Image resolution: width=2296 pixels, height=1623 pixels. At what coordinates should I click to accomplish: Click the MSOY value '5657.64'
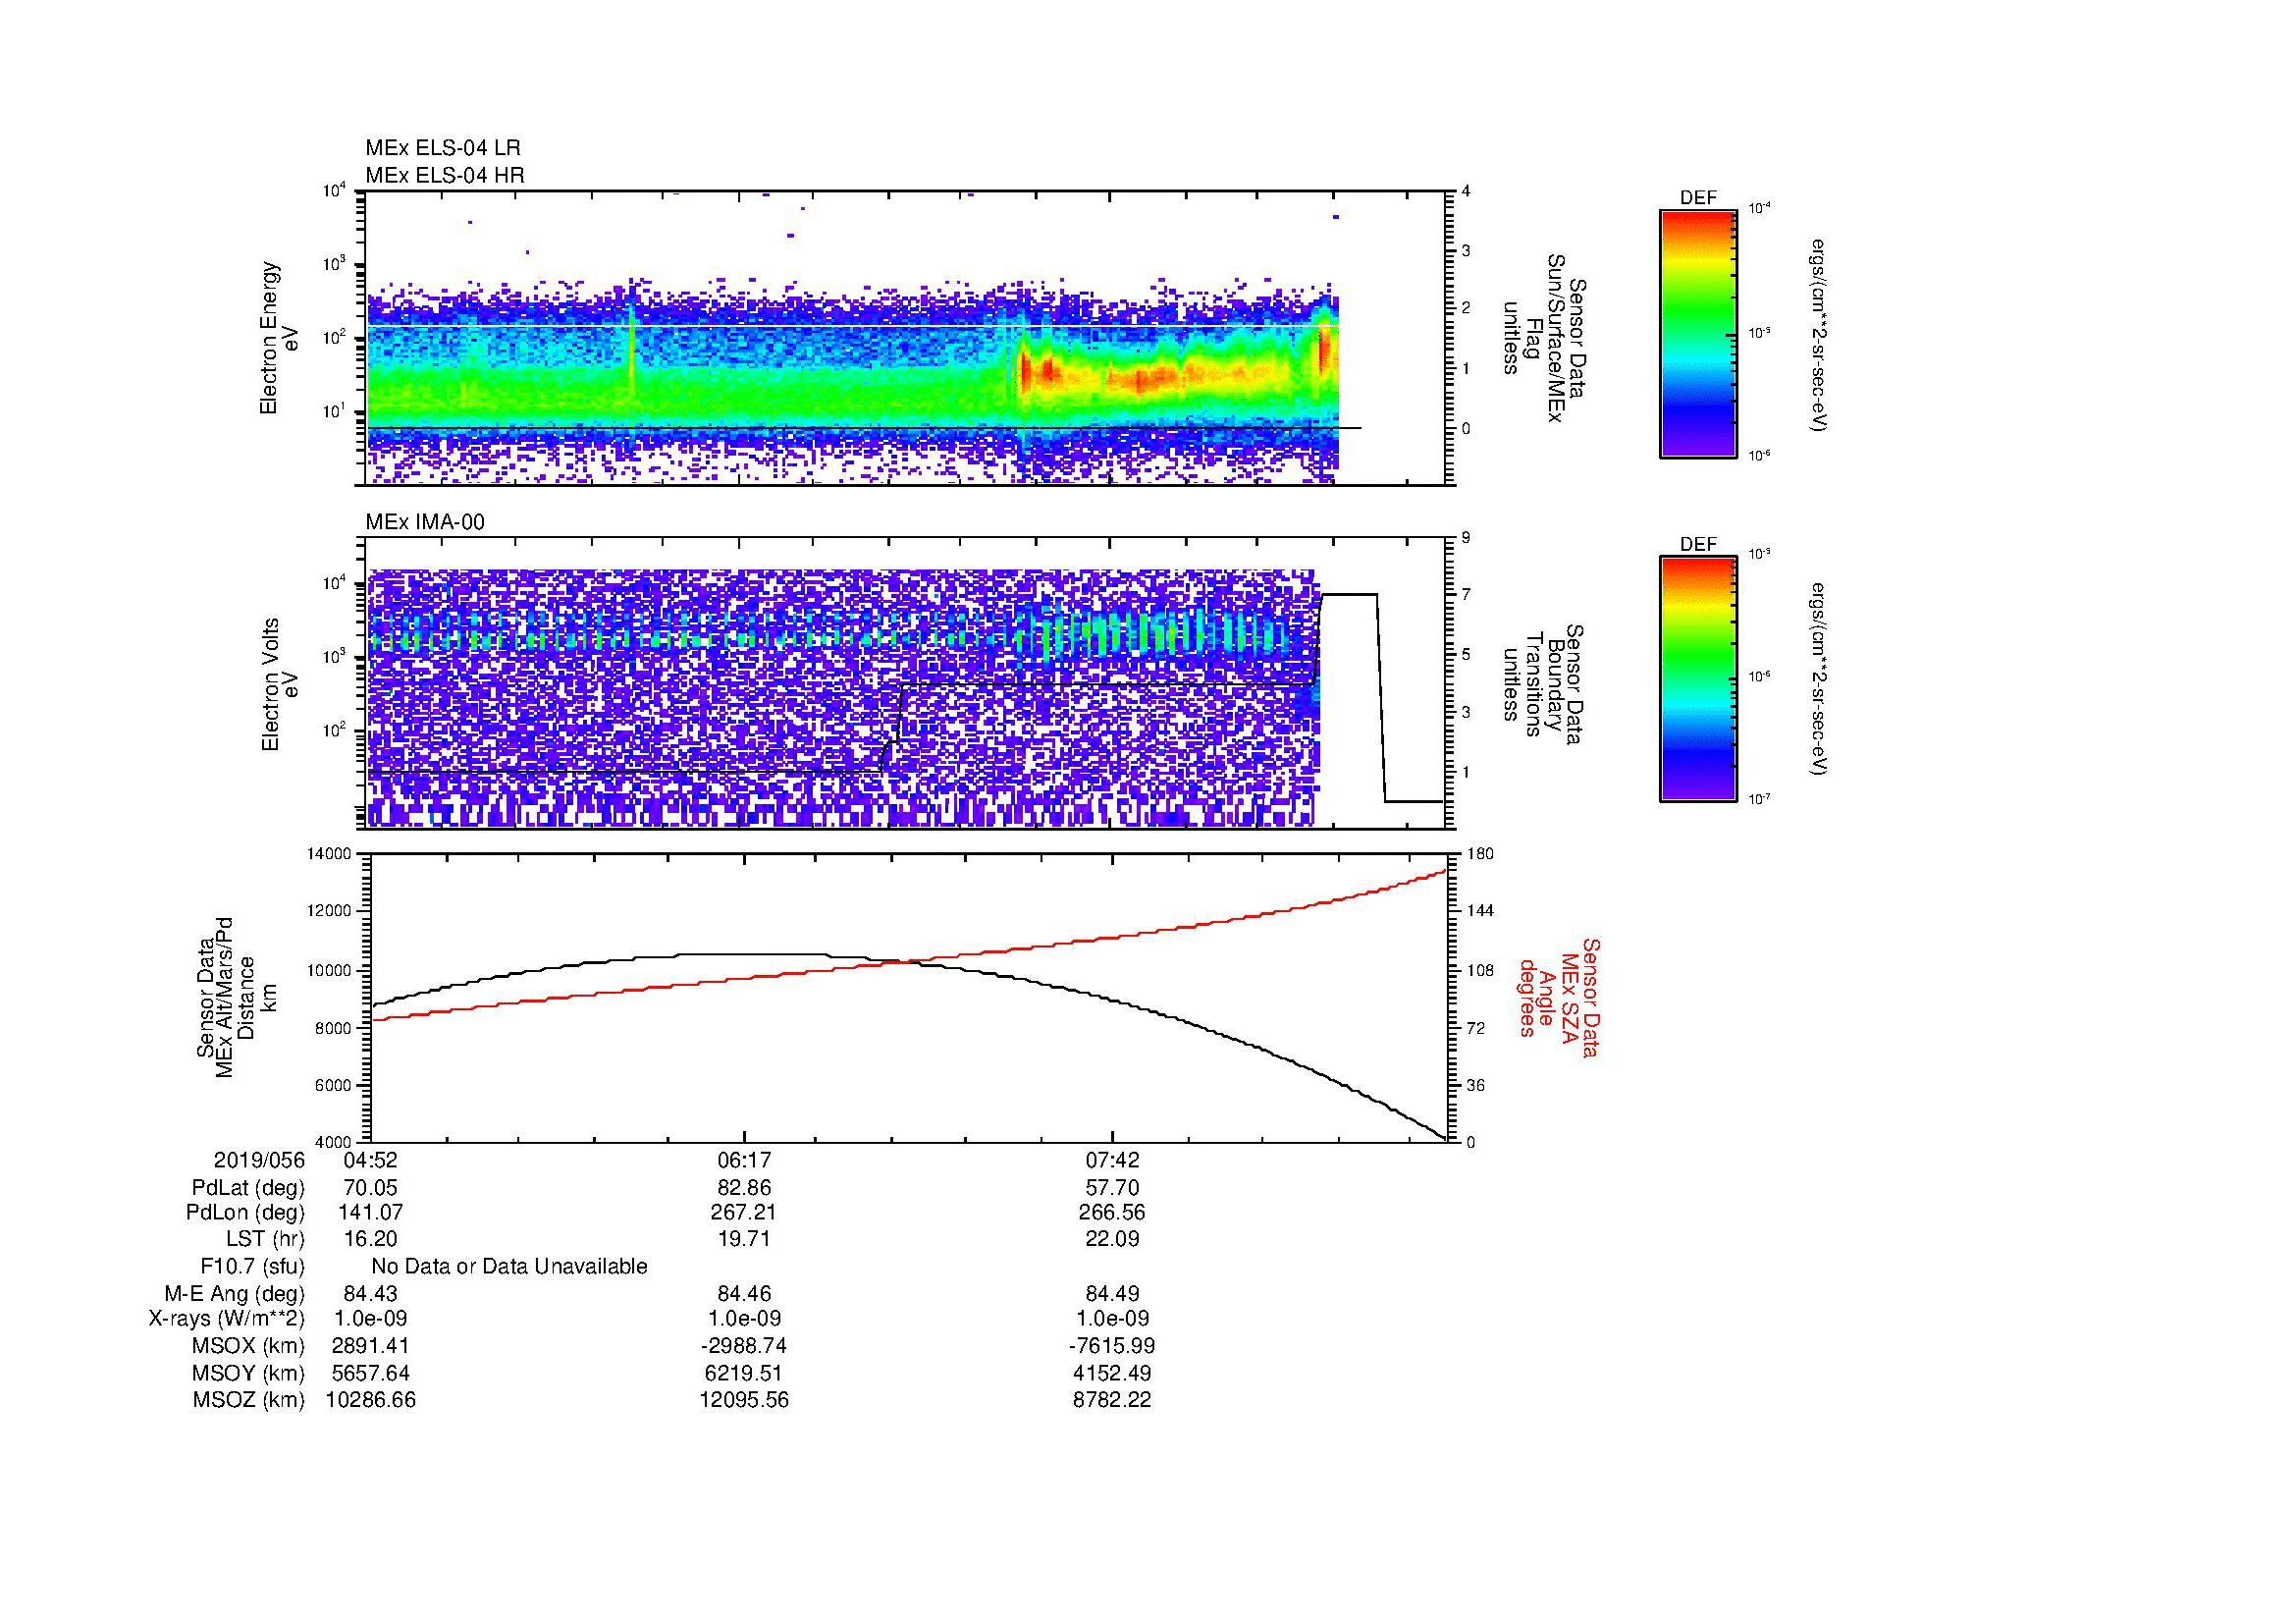[371, 1374]
